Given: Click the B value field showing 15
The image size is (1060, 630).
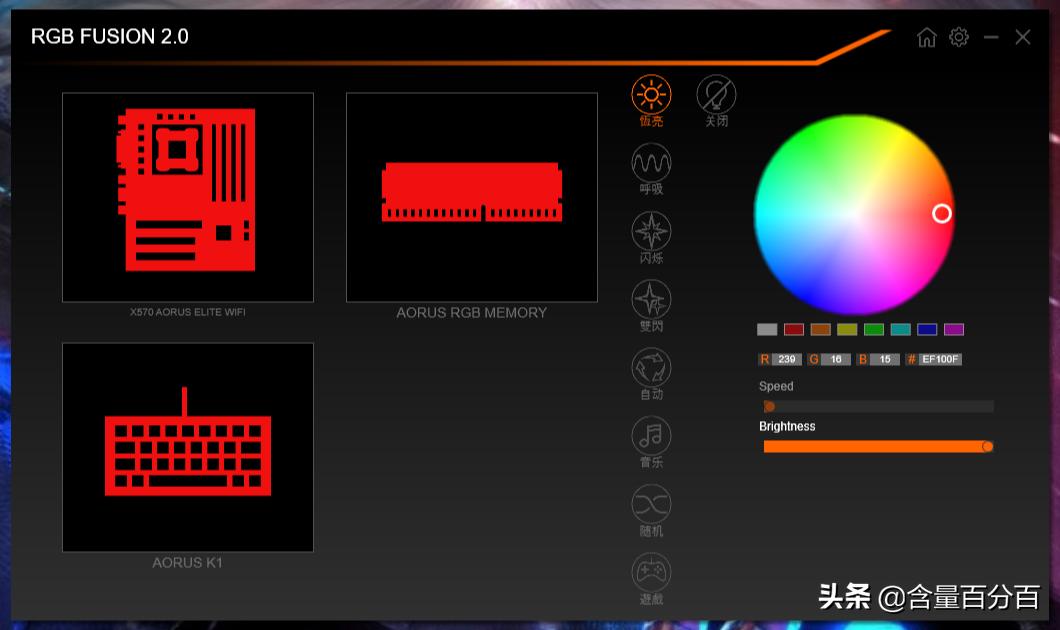Looking at the screenshot, I should (x=885, y=360).
